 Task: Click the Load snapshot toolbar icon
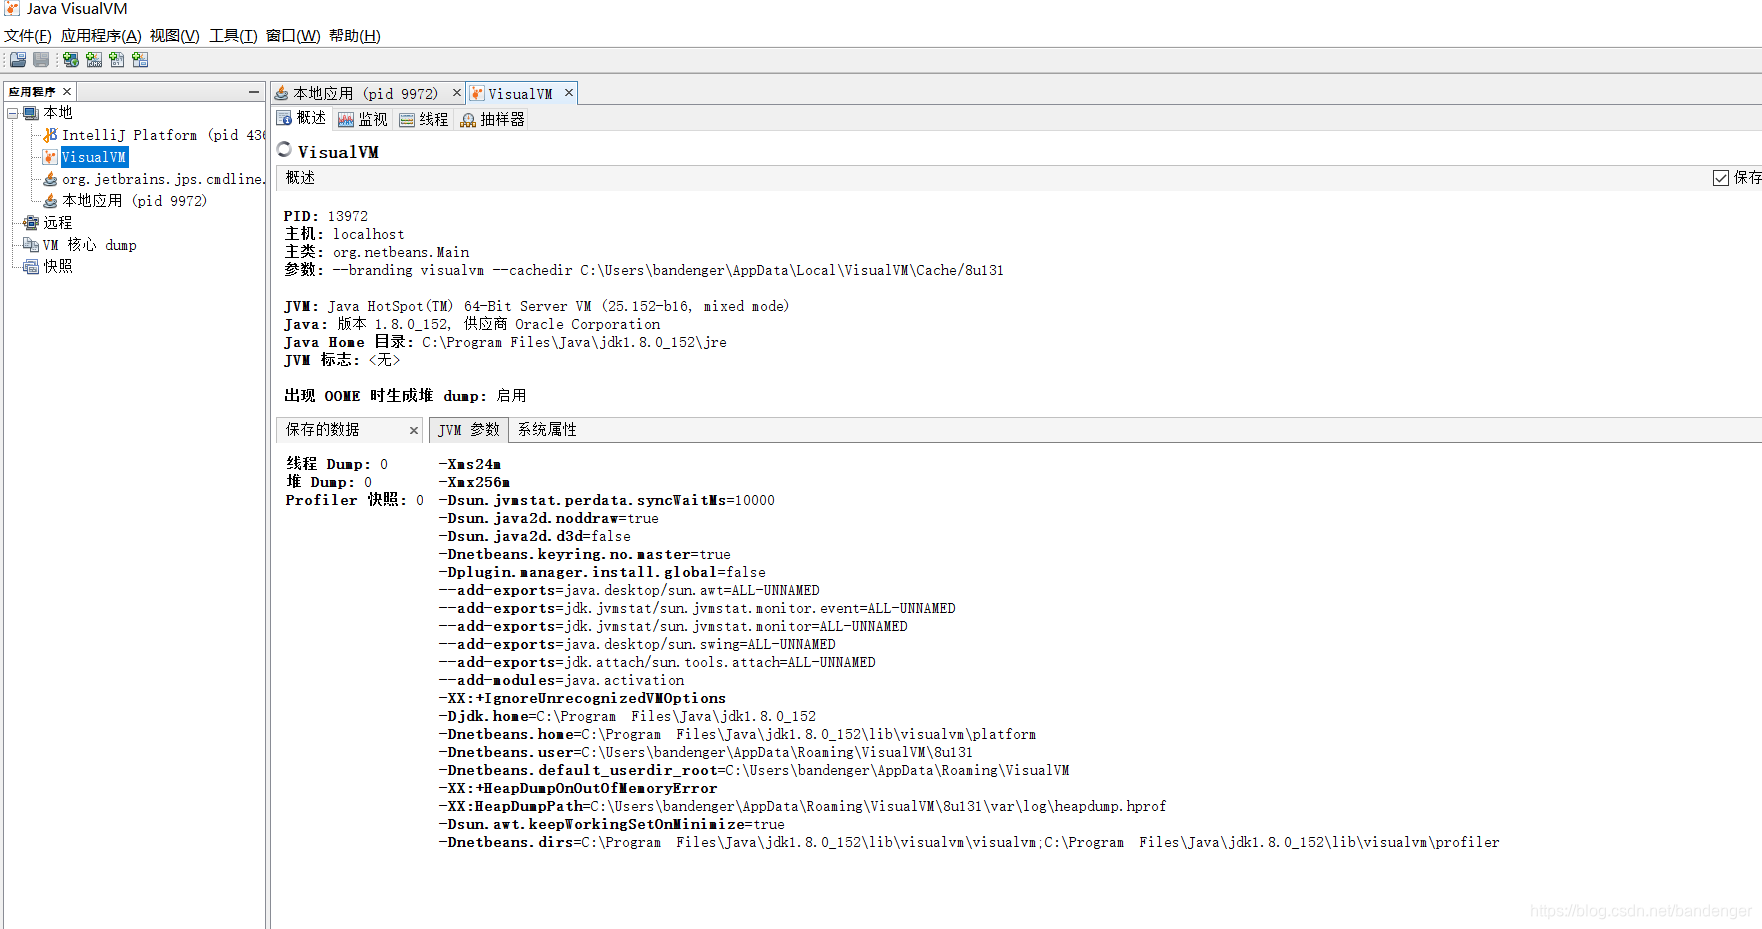click(x=18, y=60)
